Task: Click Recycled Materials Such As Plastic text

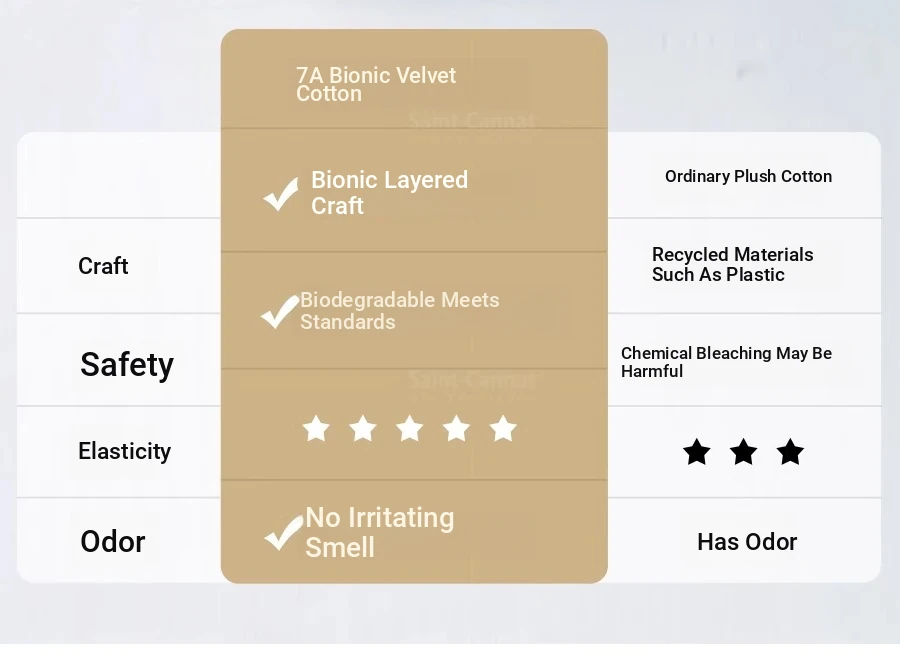Action: click(732, 265)
